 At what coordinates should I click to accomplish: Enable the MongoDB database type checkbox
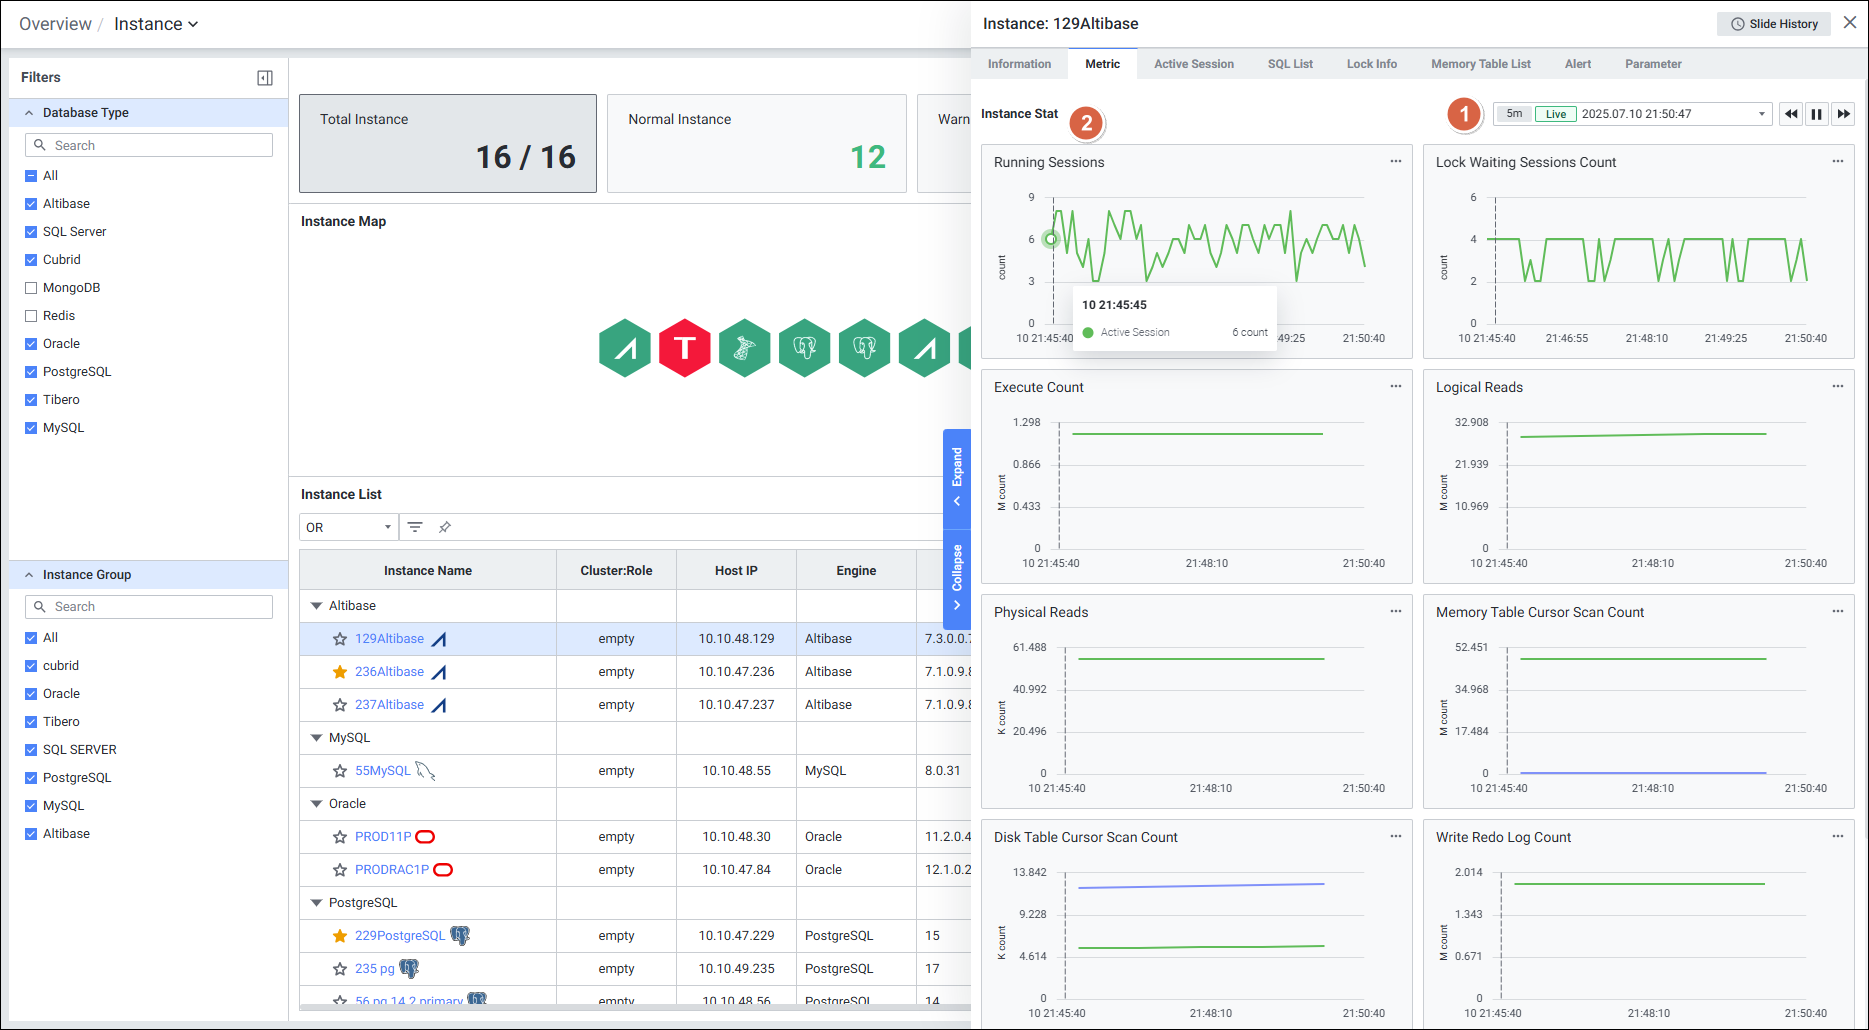(31, 288)
